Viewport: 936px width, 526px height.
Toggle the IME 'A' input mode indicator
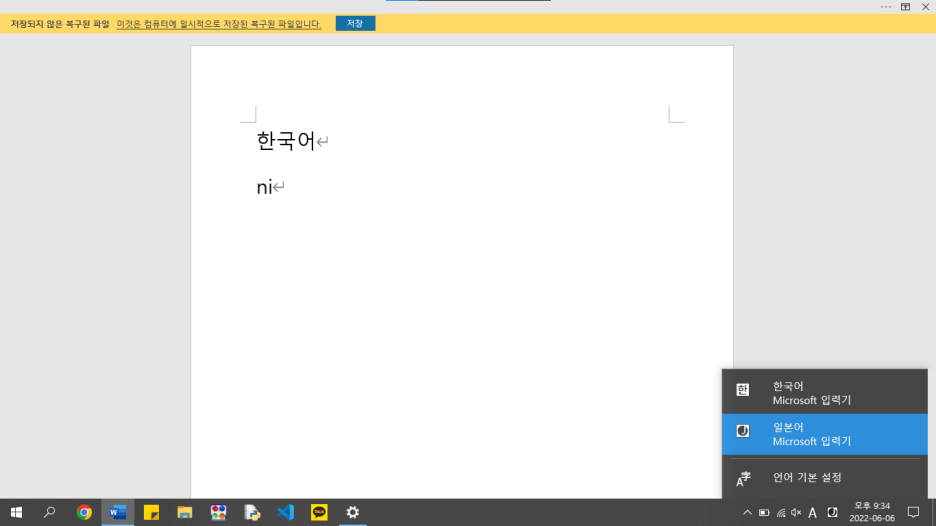pyautogui.click(x=812, y=513)
